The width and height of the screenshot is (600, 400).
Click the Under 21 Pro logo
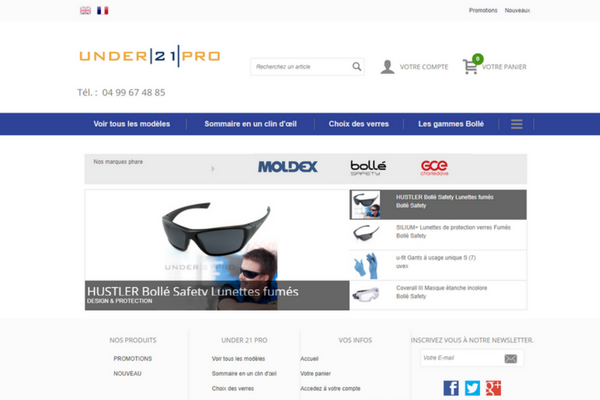point(150,56)
